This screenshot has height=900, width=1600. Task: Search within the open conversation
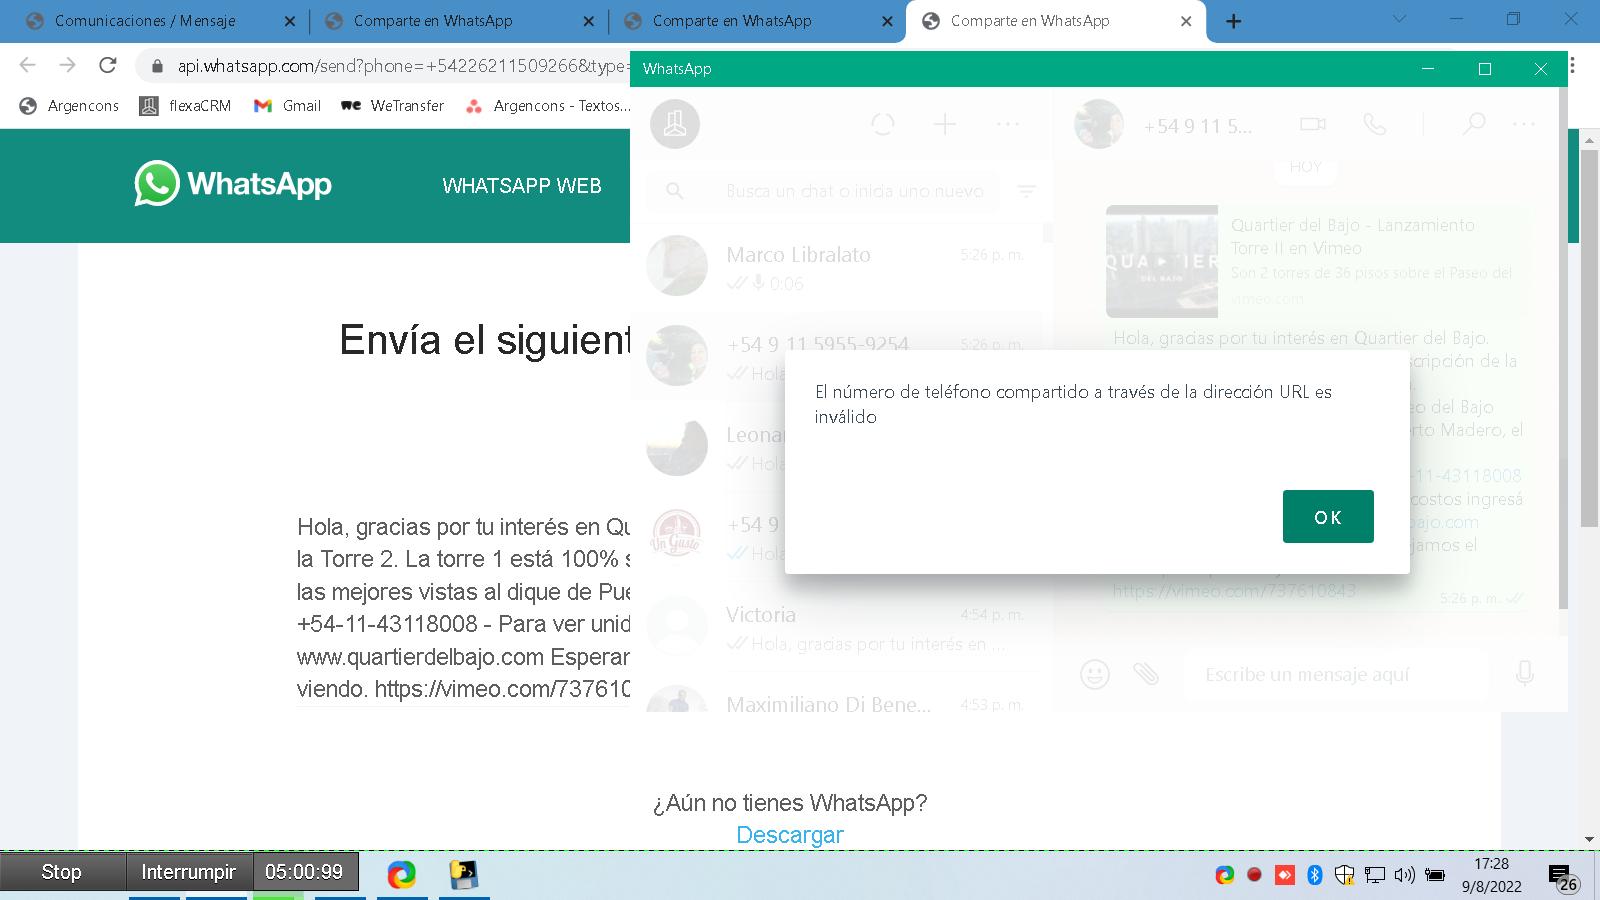coord(1474,124)
